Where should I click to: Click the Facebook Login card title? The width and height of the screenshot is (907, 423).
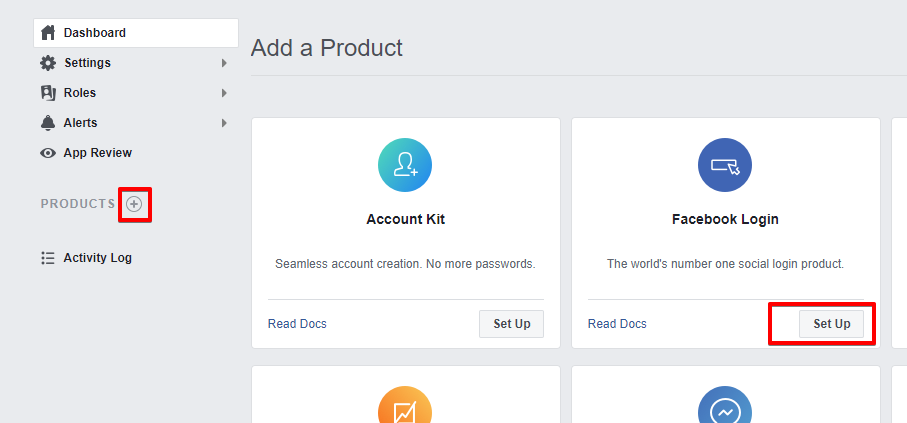tap(725, 219)
